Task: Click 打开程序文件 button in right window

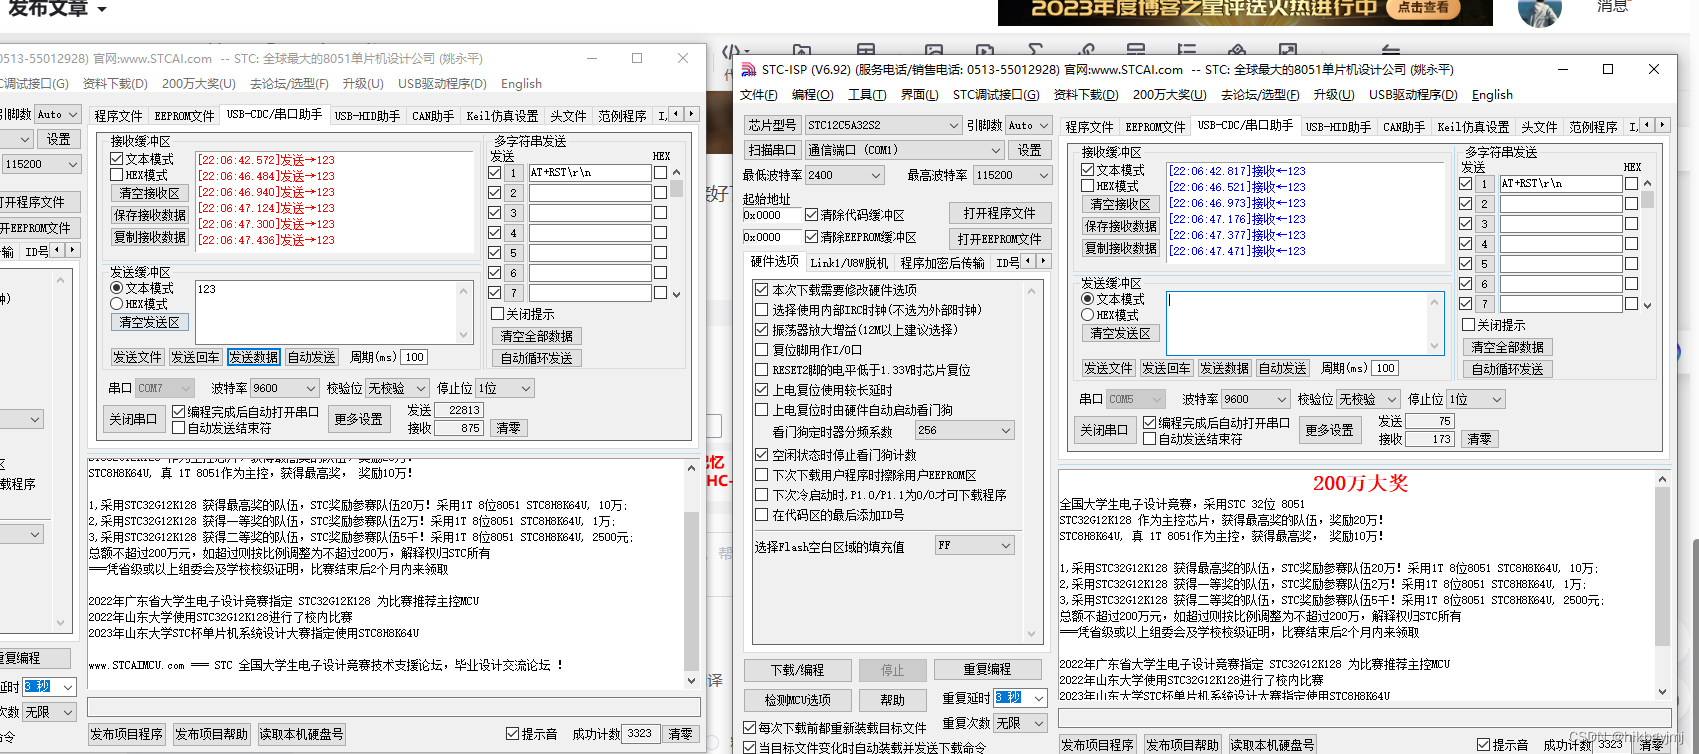Action: [999, 213]
